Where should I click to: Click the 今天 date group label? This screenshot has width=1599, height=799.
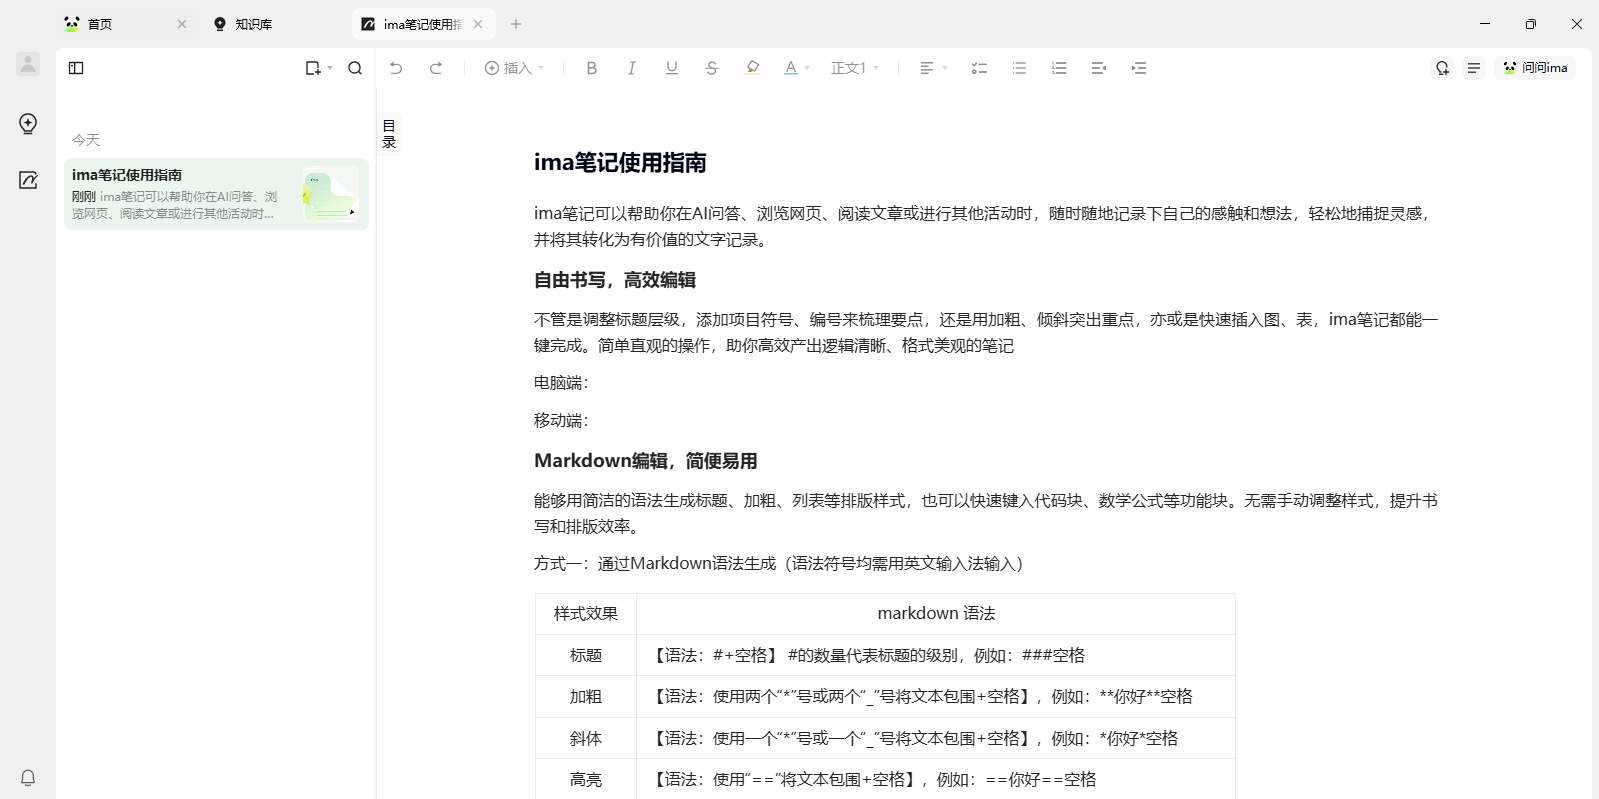click(86, 140)
